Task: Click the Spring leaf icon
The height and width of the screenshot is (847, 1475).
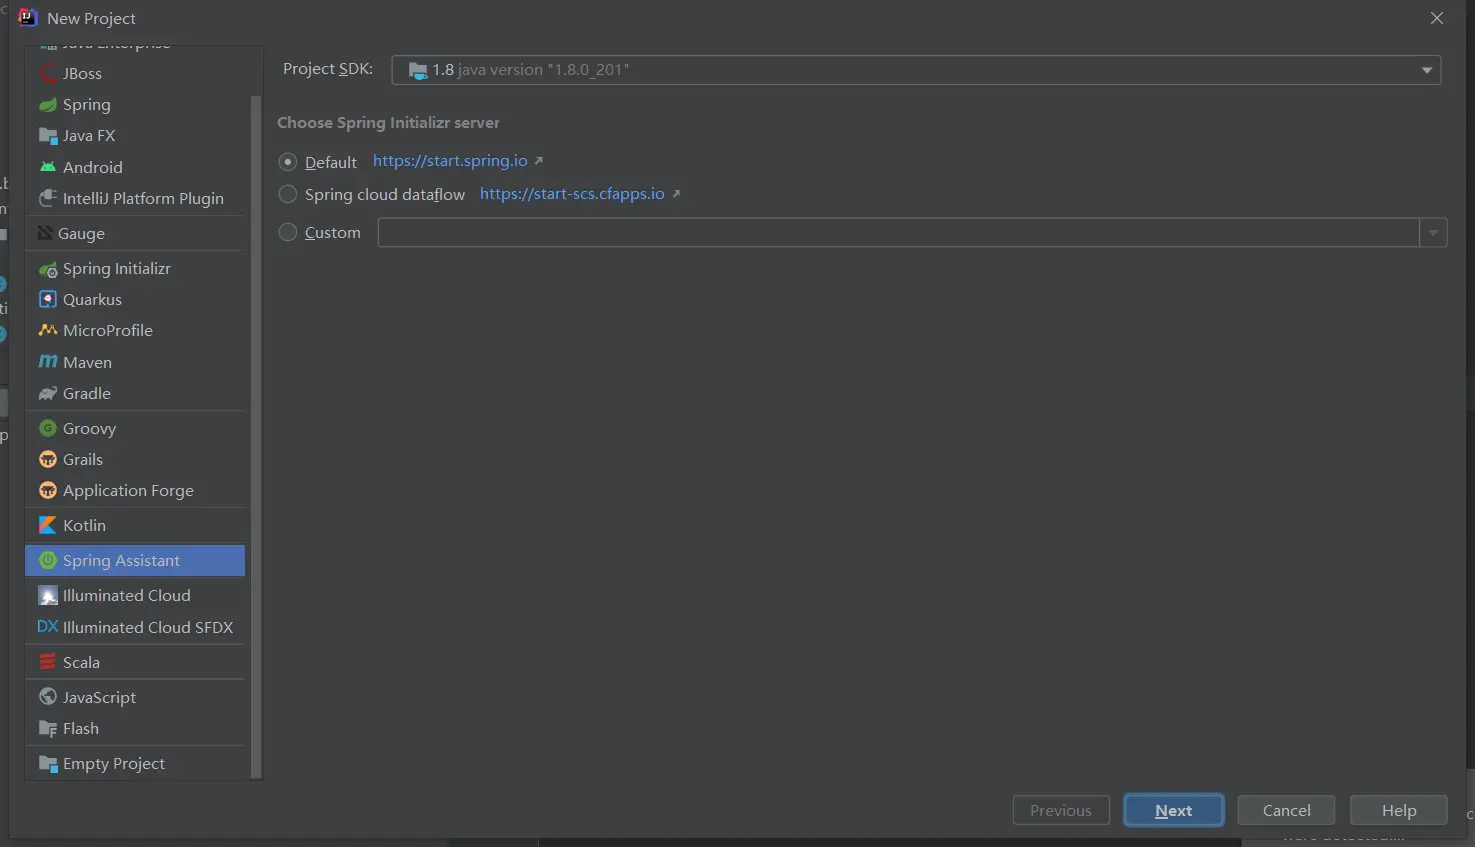Action: tap(48, 104)
